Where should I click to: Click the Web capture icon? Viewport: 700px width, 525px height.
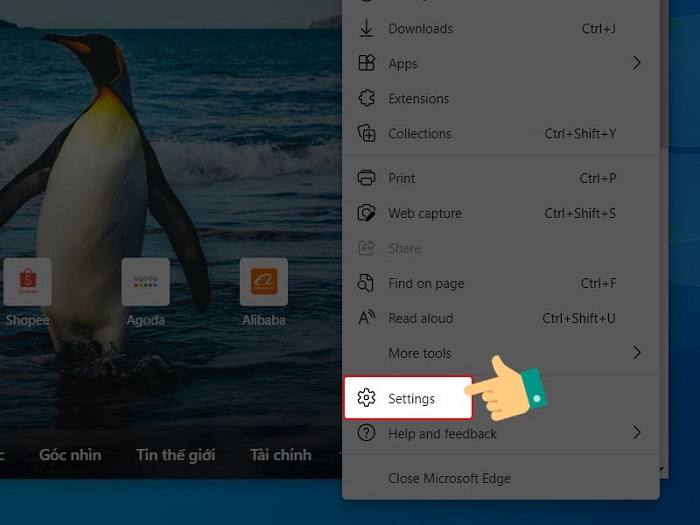[x=367, y=213]
